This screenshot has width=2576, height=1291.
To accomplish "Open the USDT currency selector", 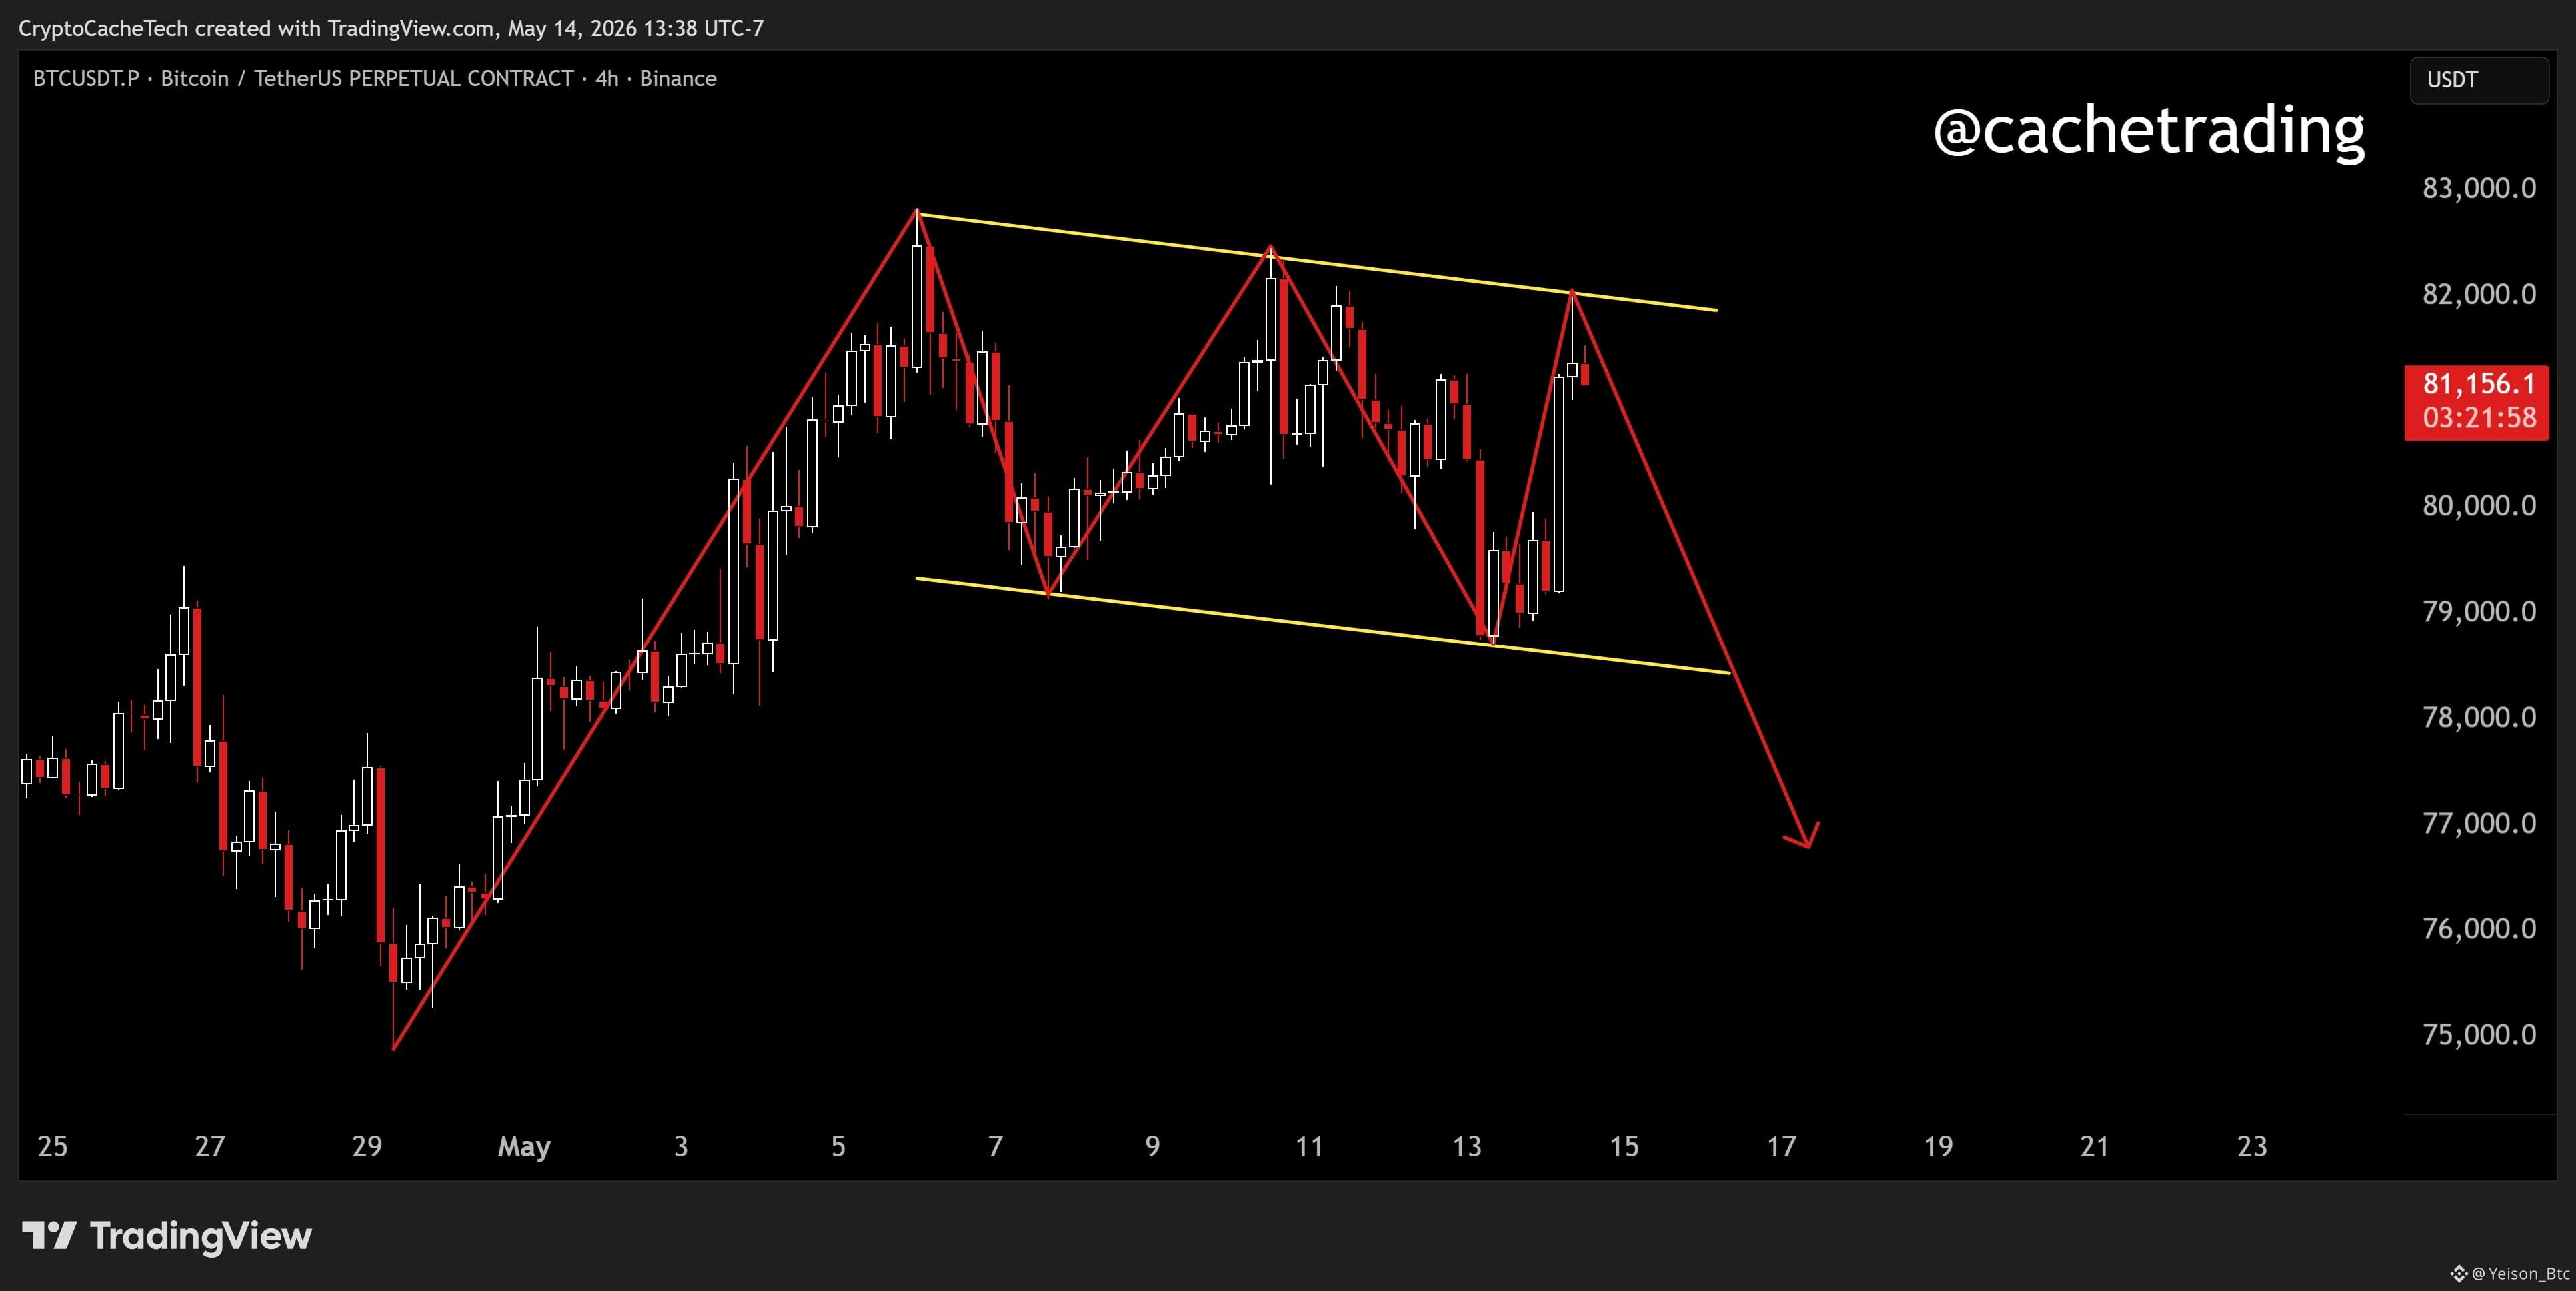I will click(x=2479, y=80).
